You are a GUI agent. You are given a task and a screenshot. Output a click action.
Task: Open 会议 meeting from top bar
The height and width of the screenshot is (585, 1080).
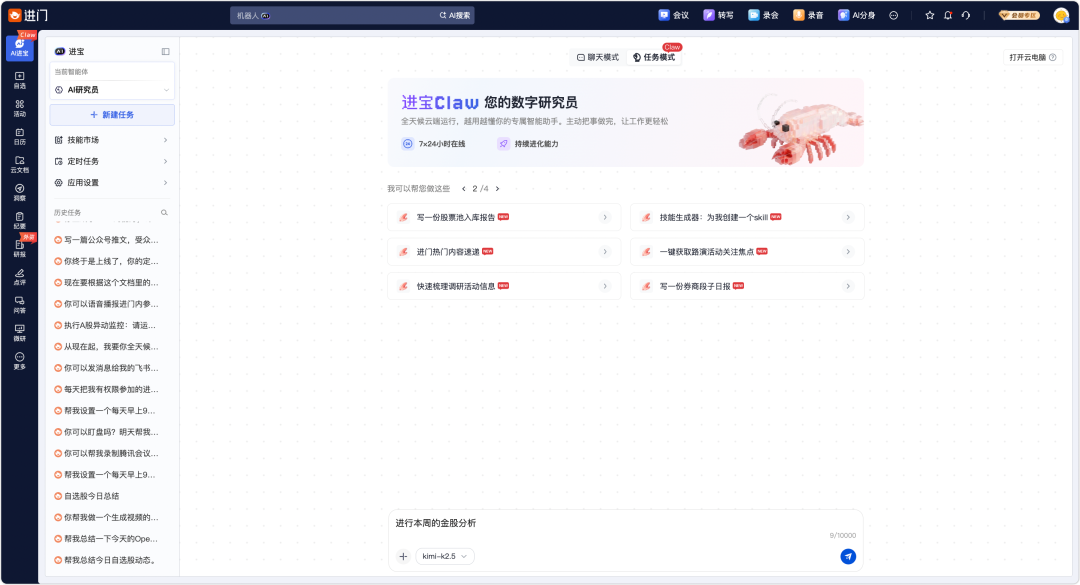(x=674, y=15)
